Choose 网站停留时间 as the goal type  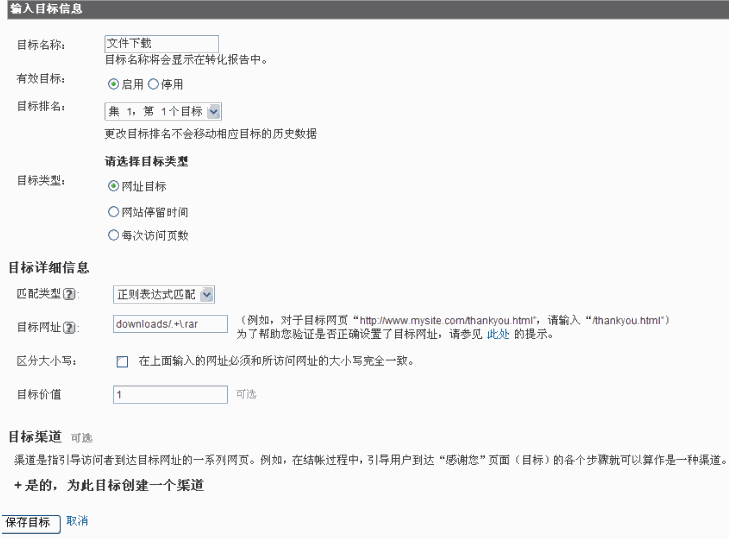[113, 212]
